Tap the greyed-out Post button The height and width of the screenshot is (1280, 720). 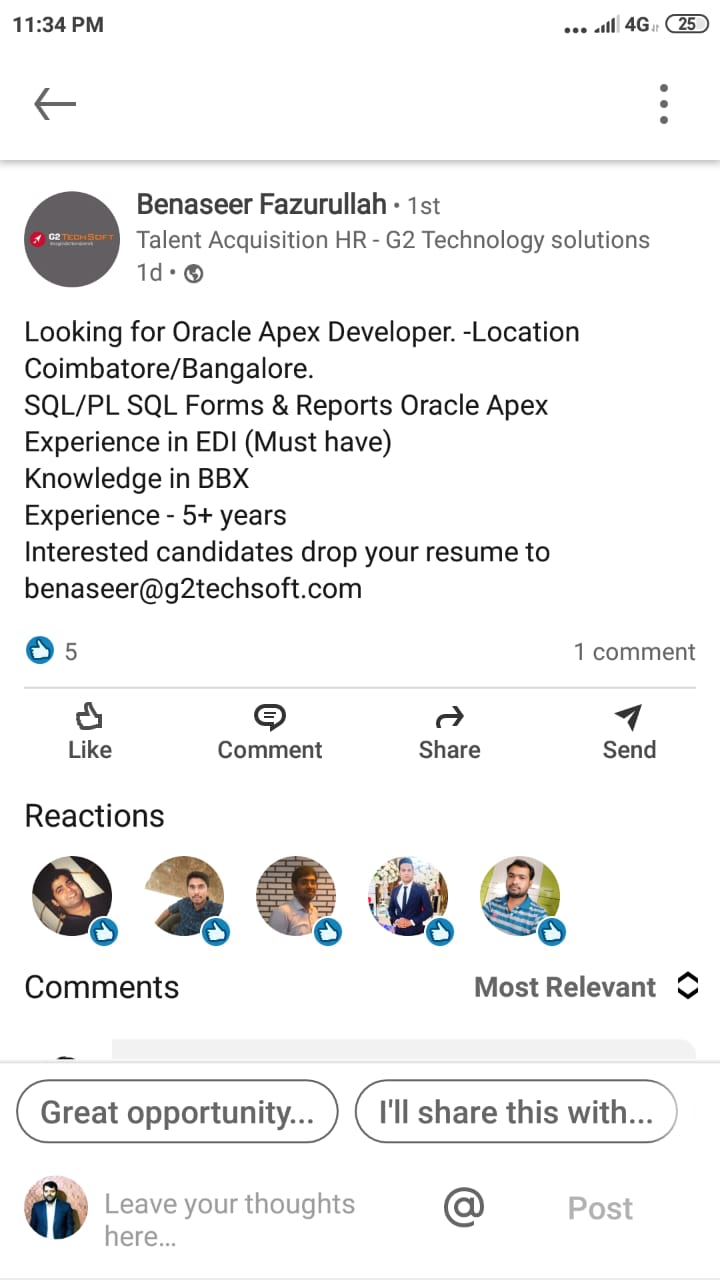[x=600, y=1208]
